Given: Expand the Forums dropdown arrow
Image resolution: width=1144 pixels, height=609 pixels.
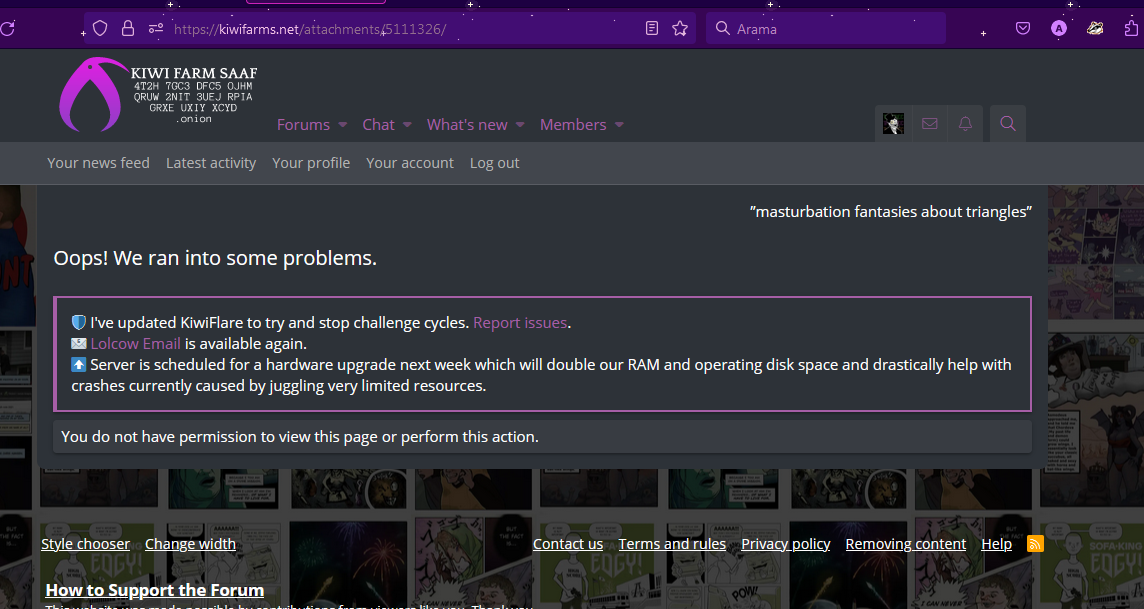Looking at the screenshot, I should [x=343, y=125].
